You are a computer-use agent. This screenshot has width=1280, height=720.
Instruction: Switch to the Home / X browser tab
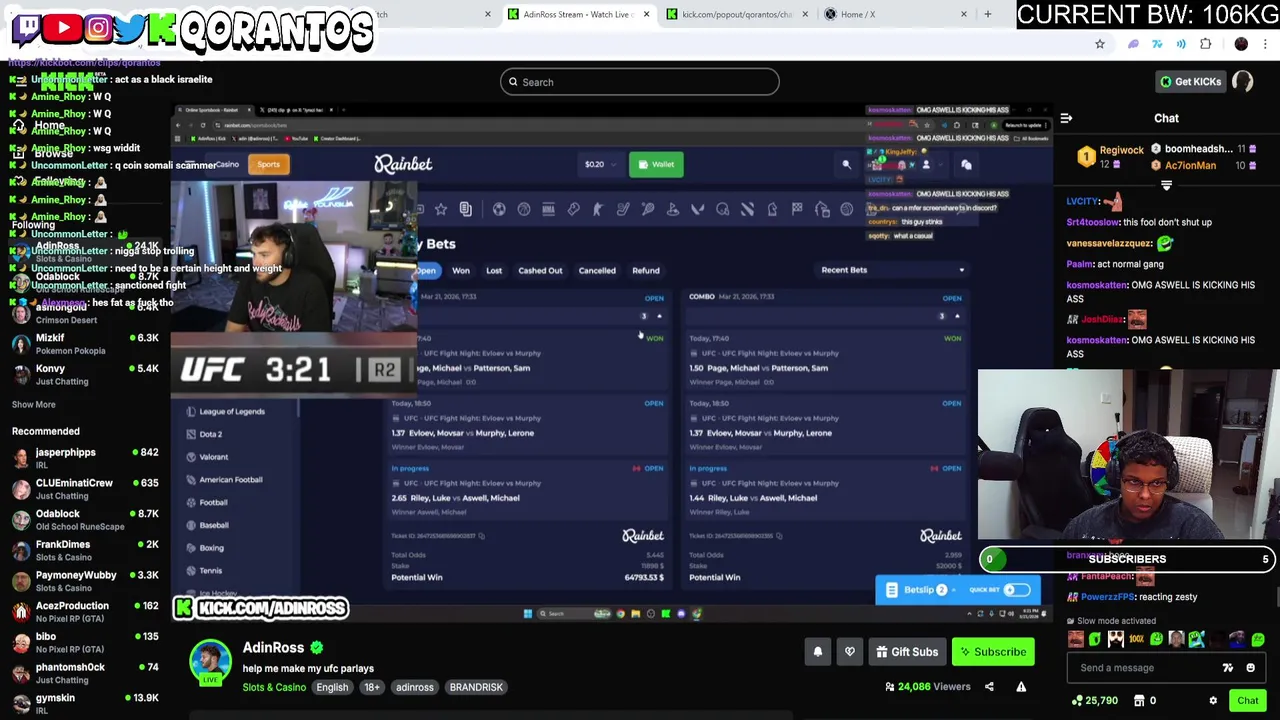pos(896,14)
